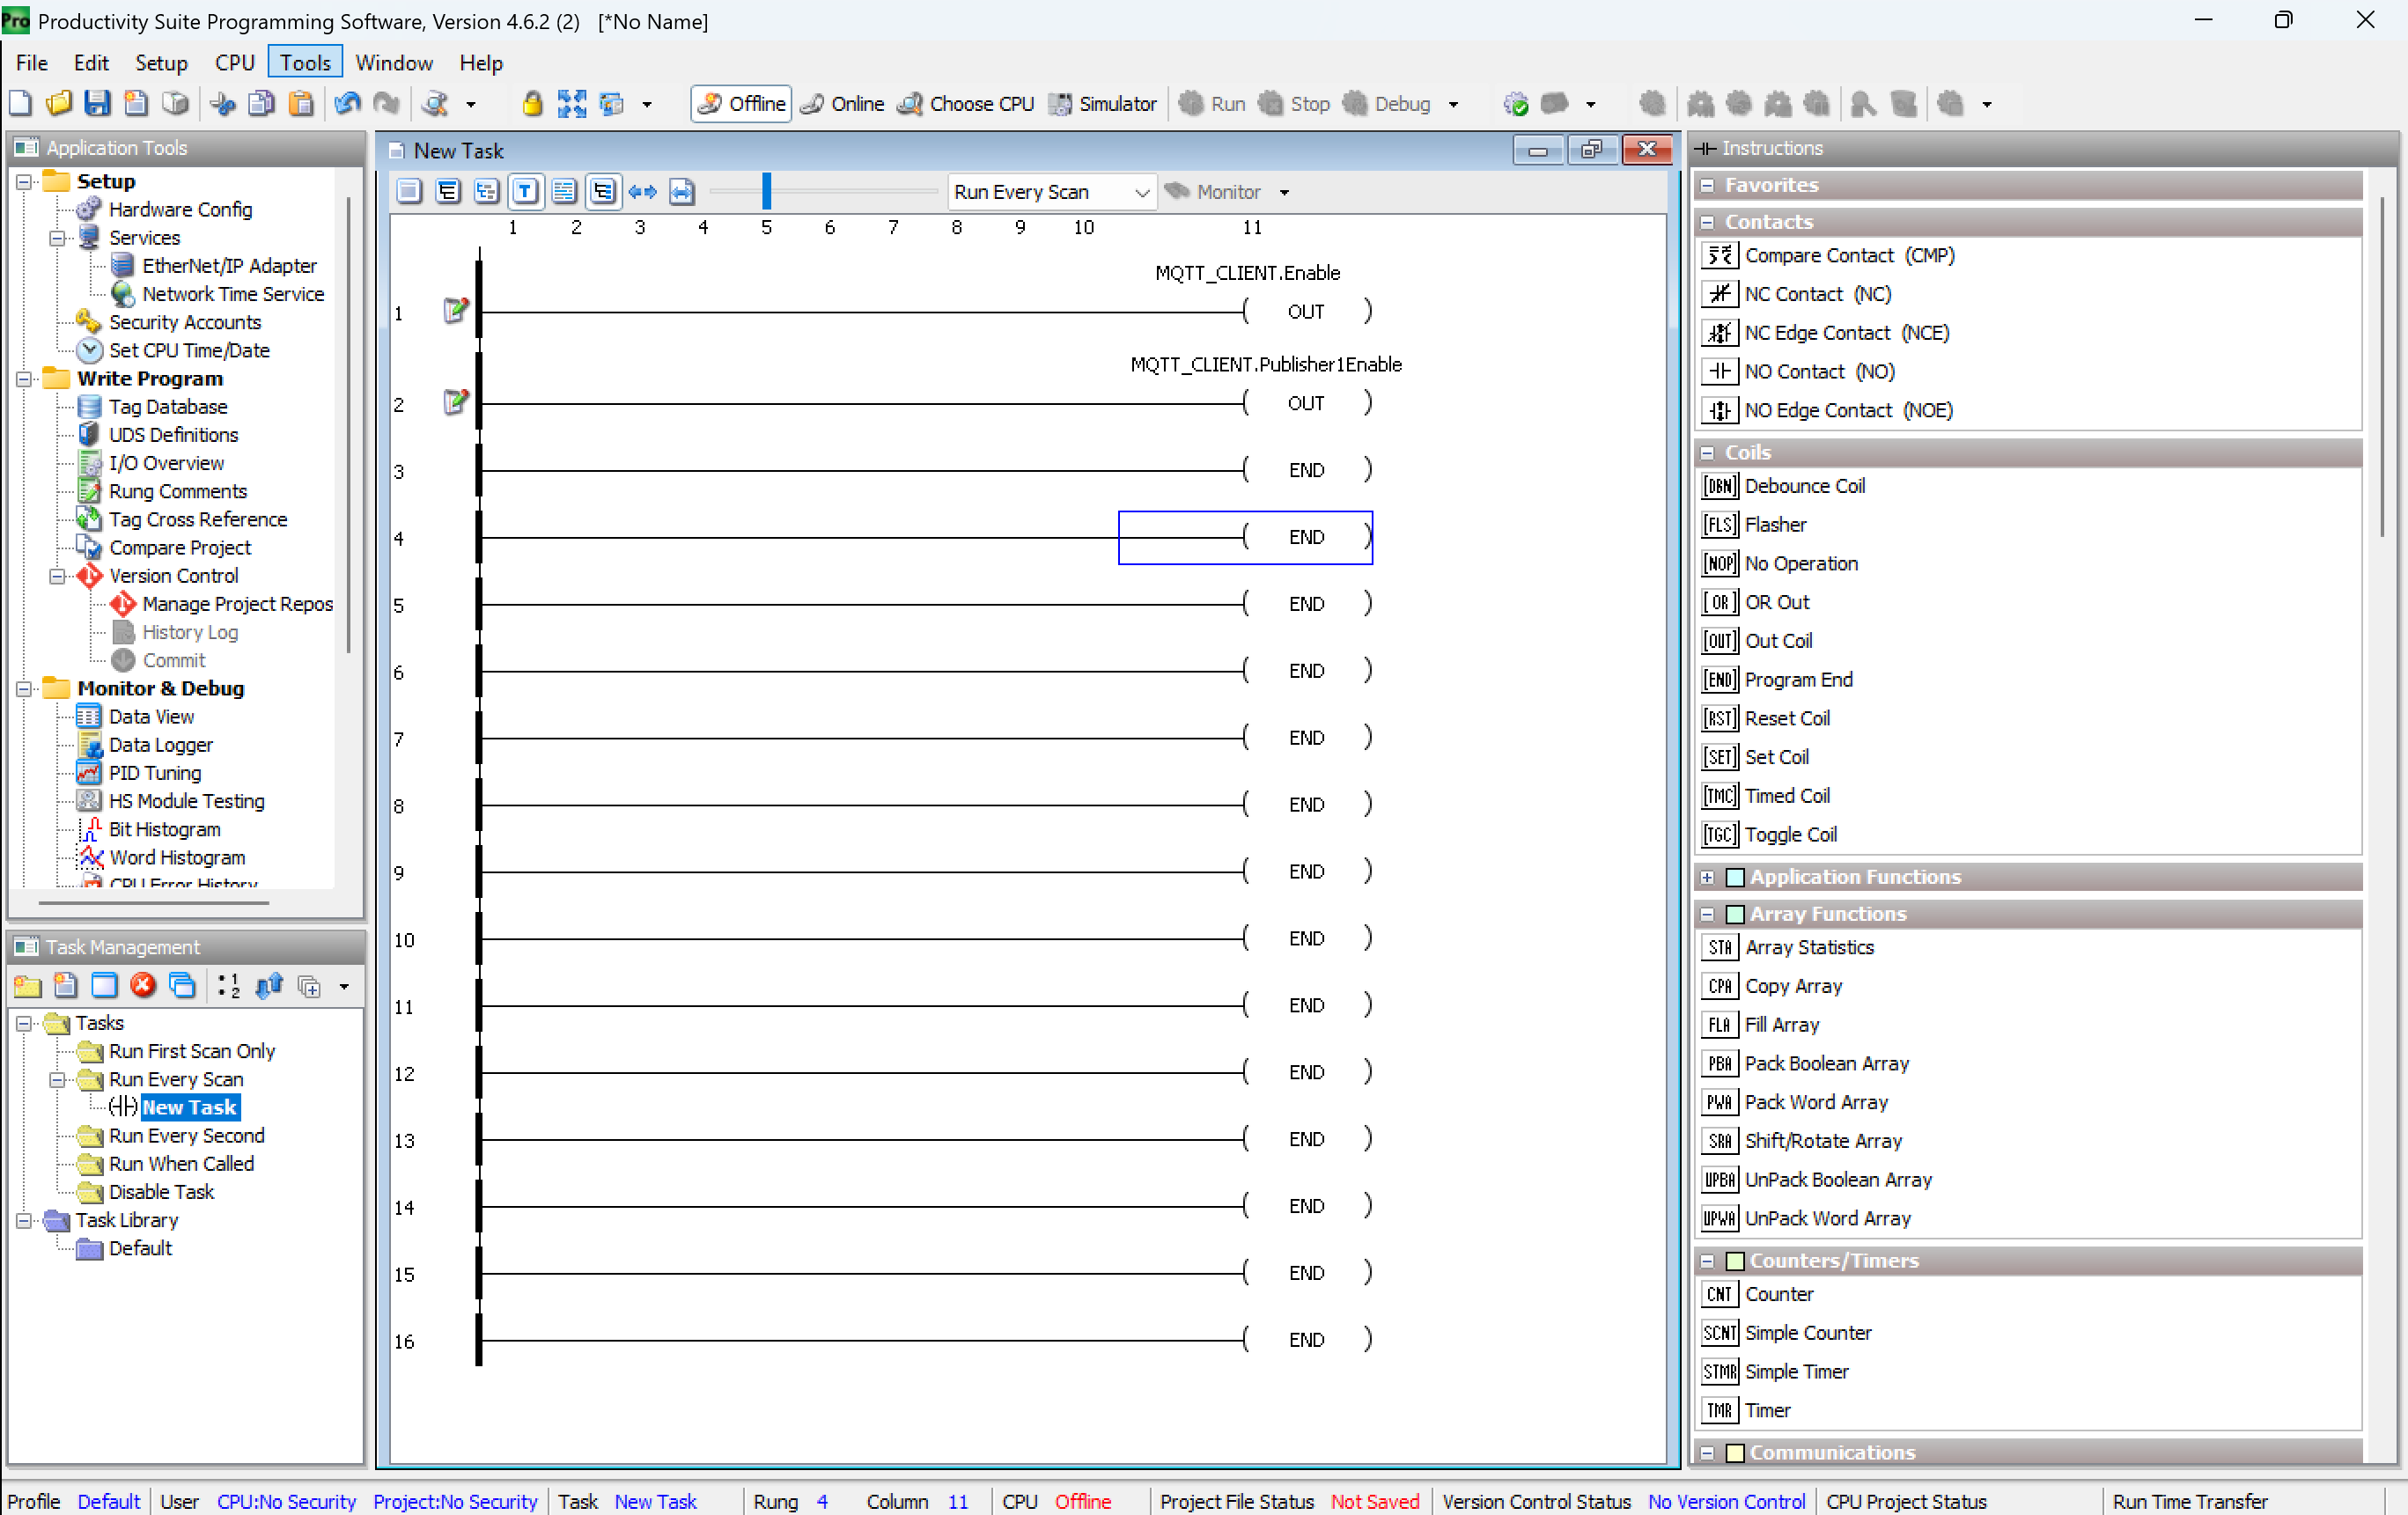Select the Simple Timer instruction
This screenshot has width=2408, height=1515.
[x=1775, y=1372]
